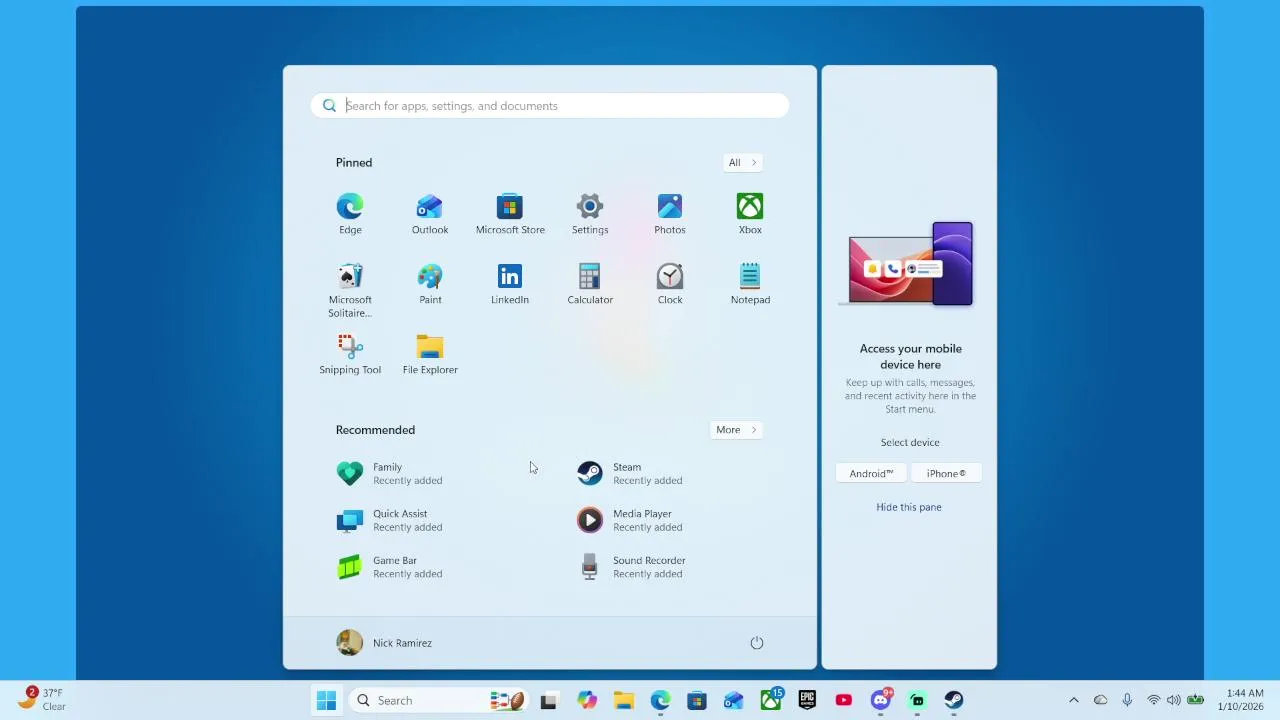Open the pinned Xbox app
This screenshot has height=720, width=1280.
(x=750, y=214)
